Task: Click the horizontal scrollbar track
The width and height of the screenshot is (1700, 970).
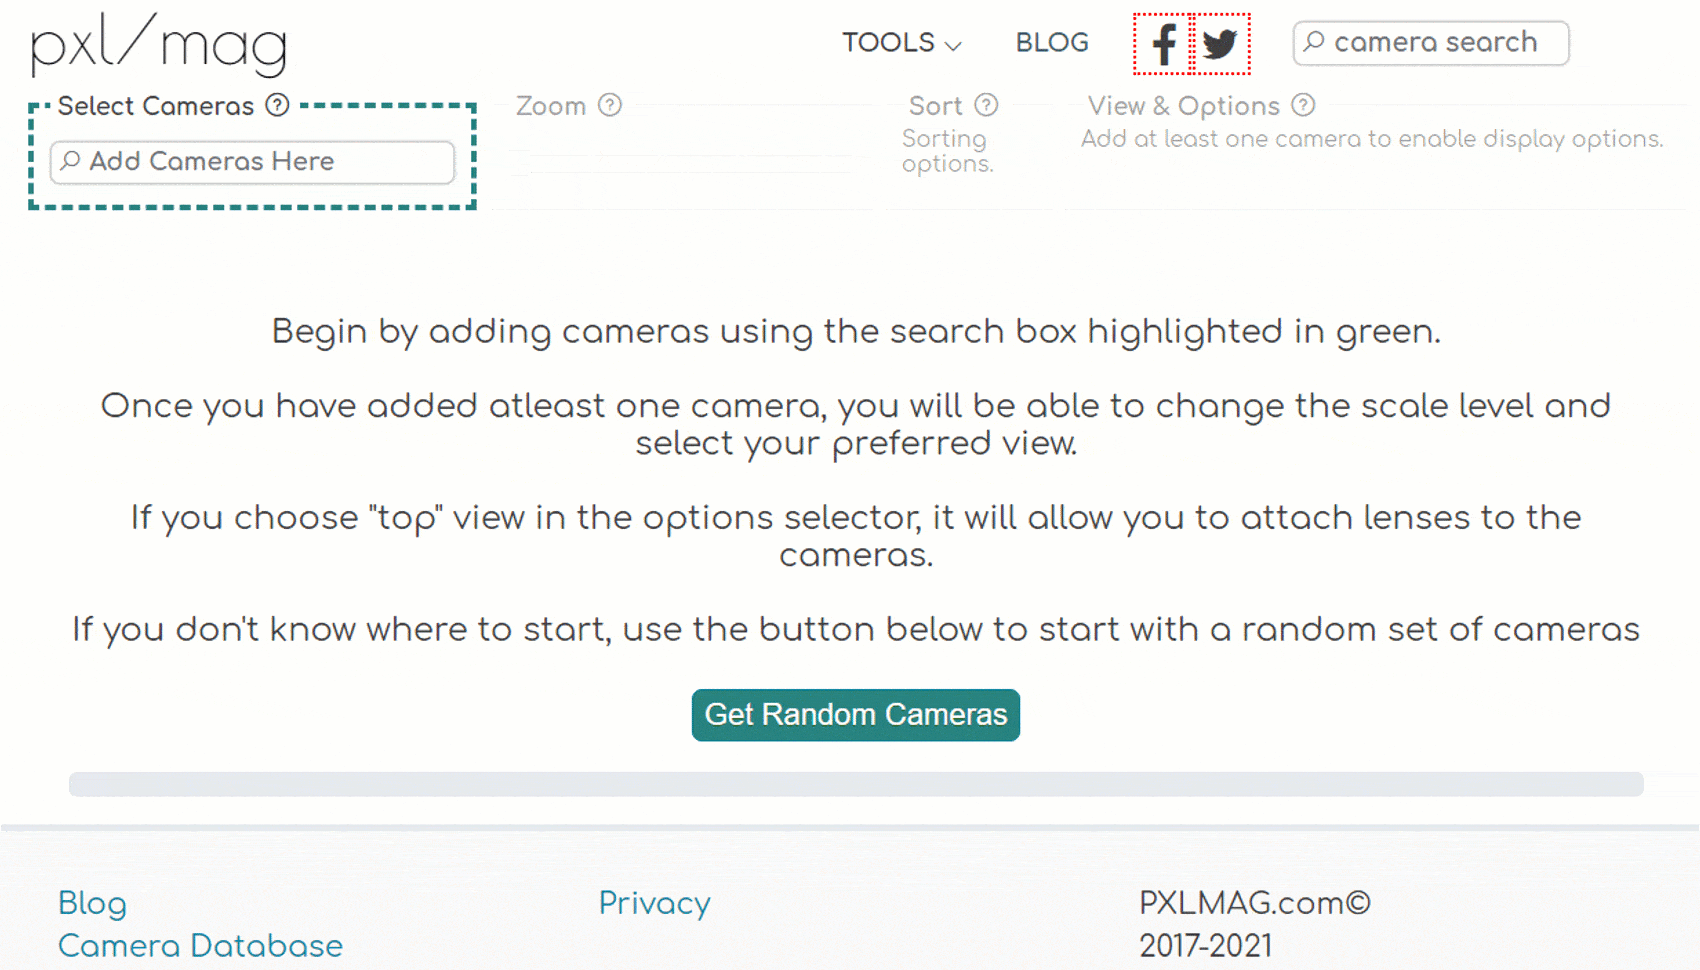Action: 855,784
